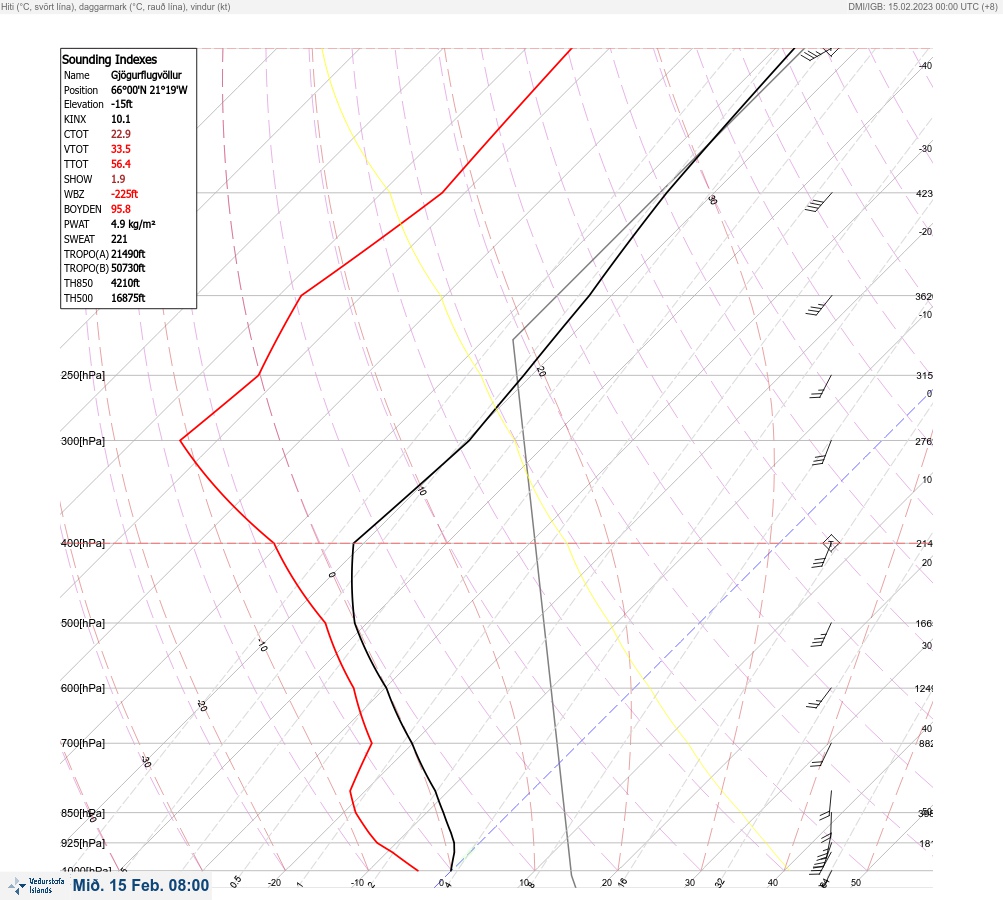This screenshot has height=900, width=1003.
Task: Click the wind barb beside the 423 label
Action: click(x=819, y=202)
